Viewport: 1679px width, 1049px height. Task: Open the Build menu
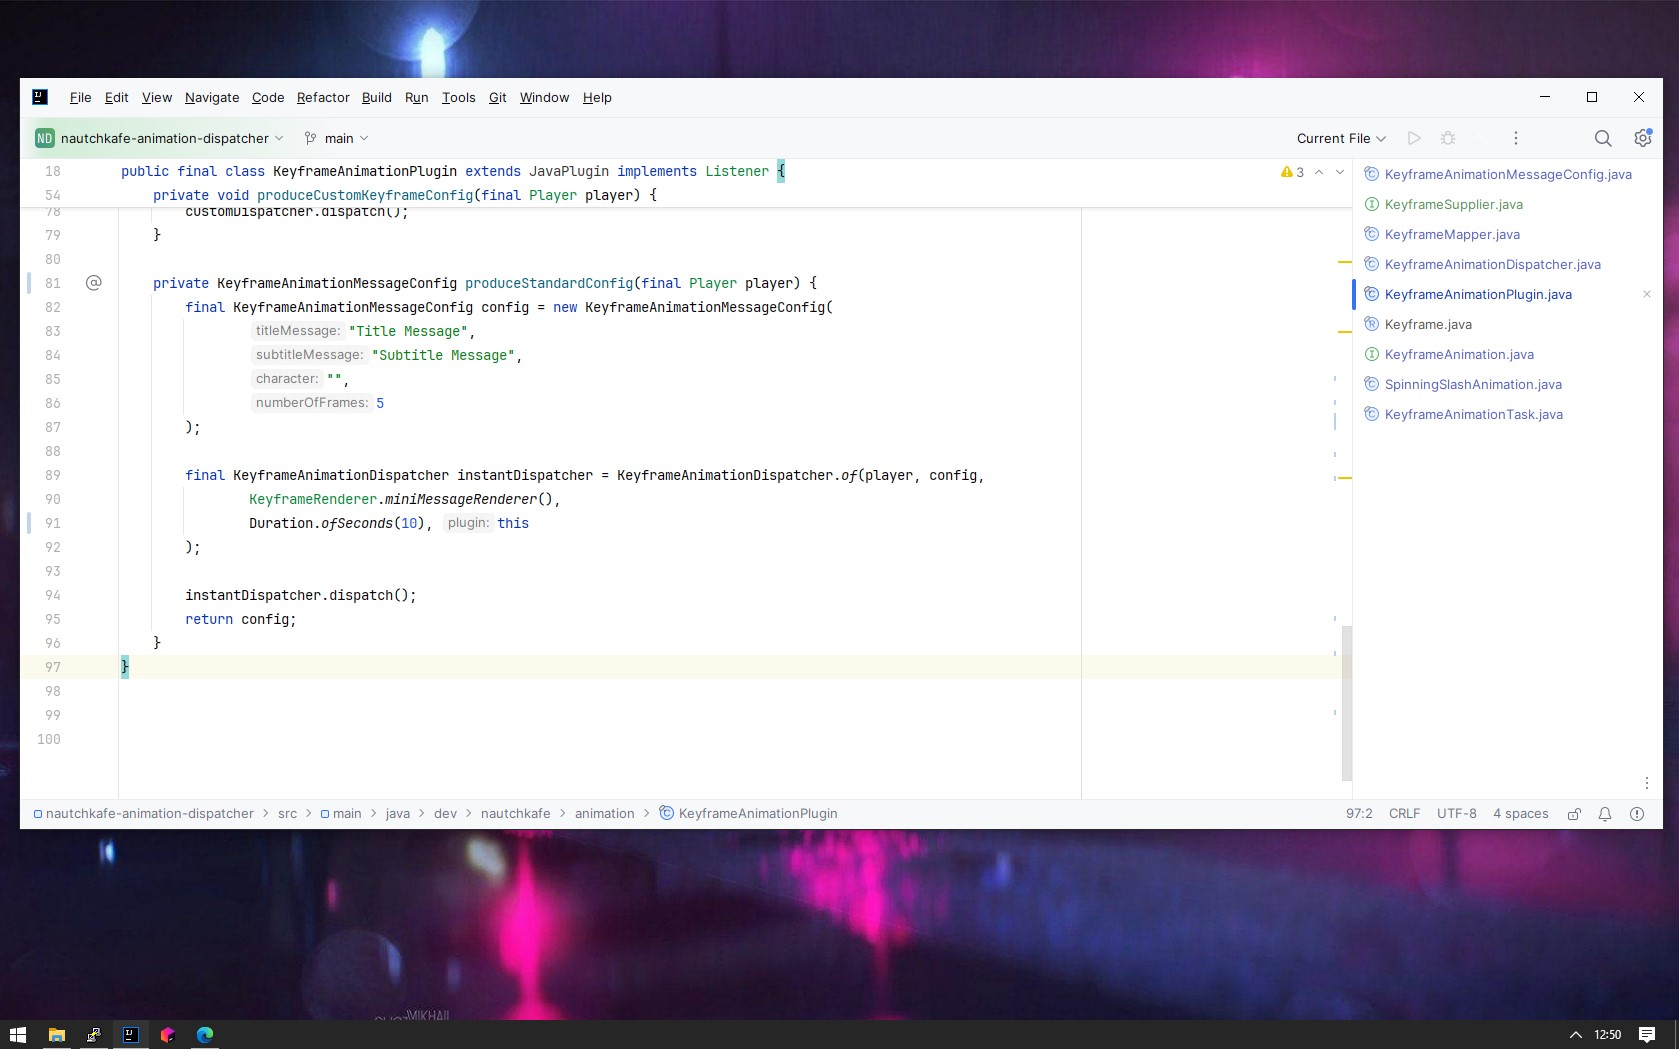377,97
